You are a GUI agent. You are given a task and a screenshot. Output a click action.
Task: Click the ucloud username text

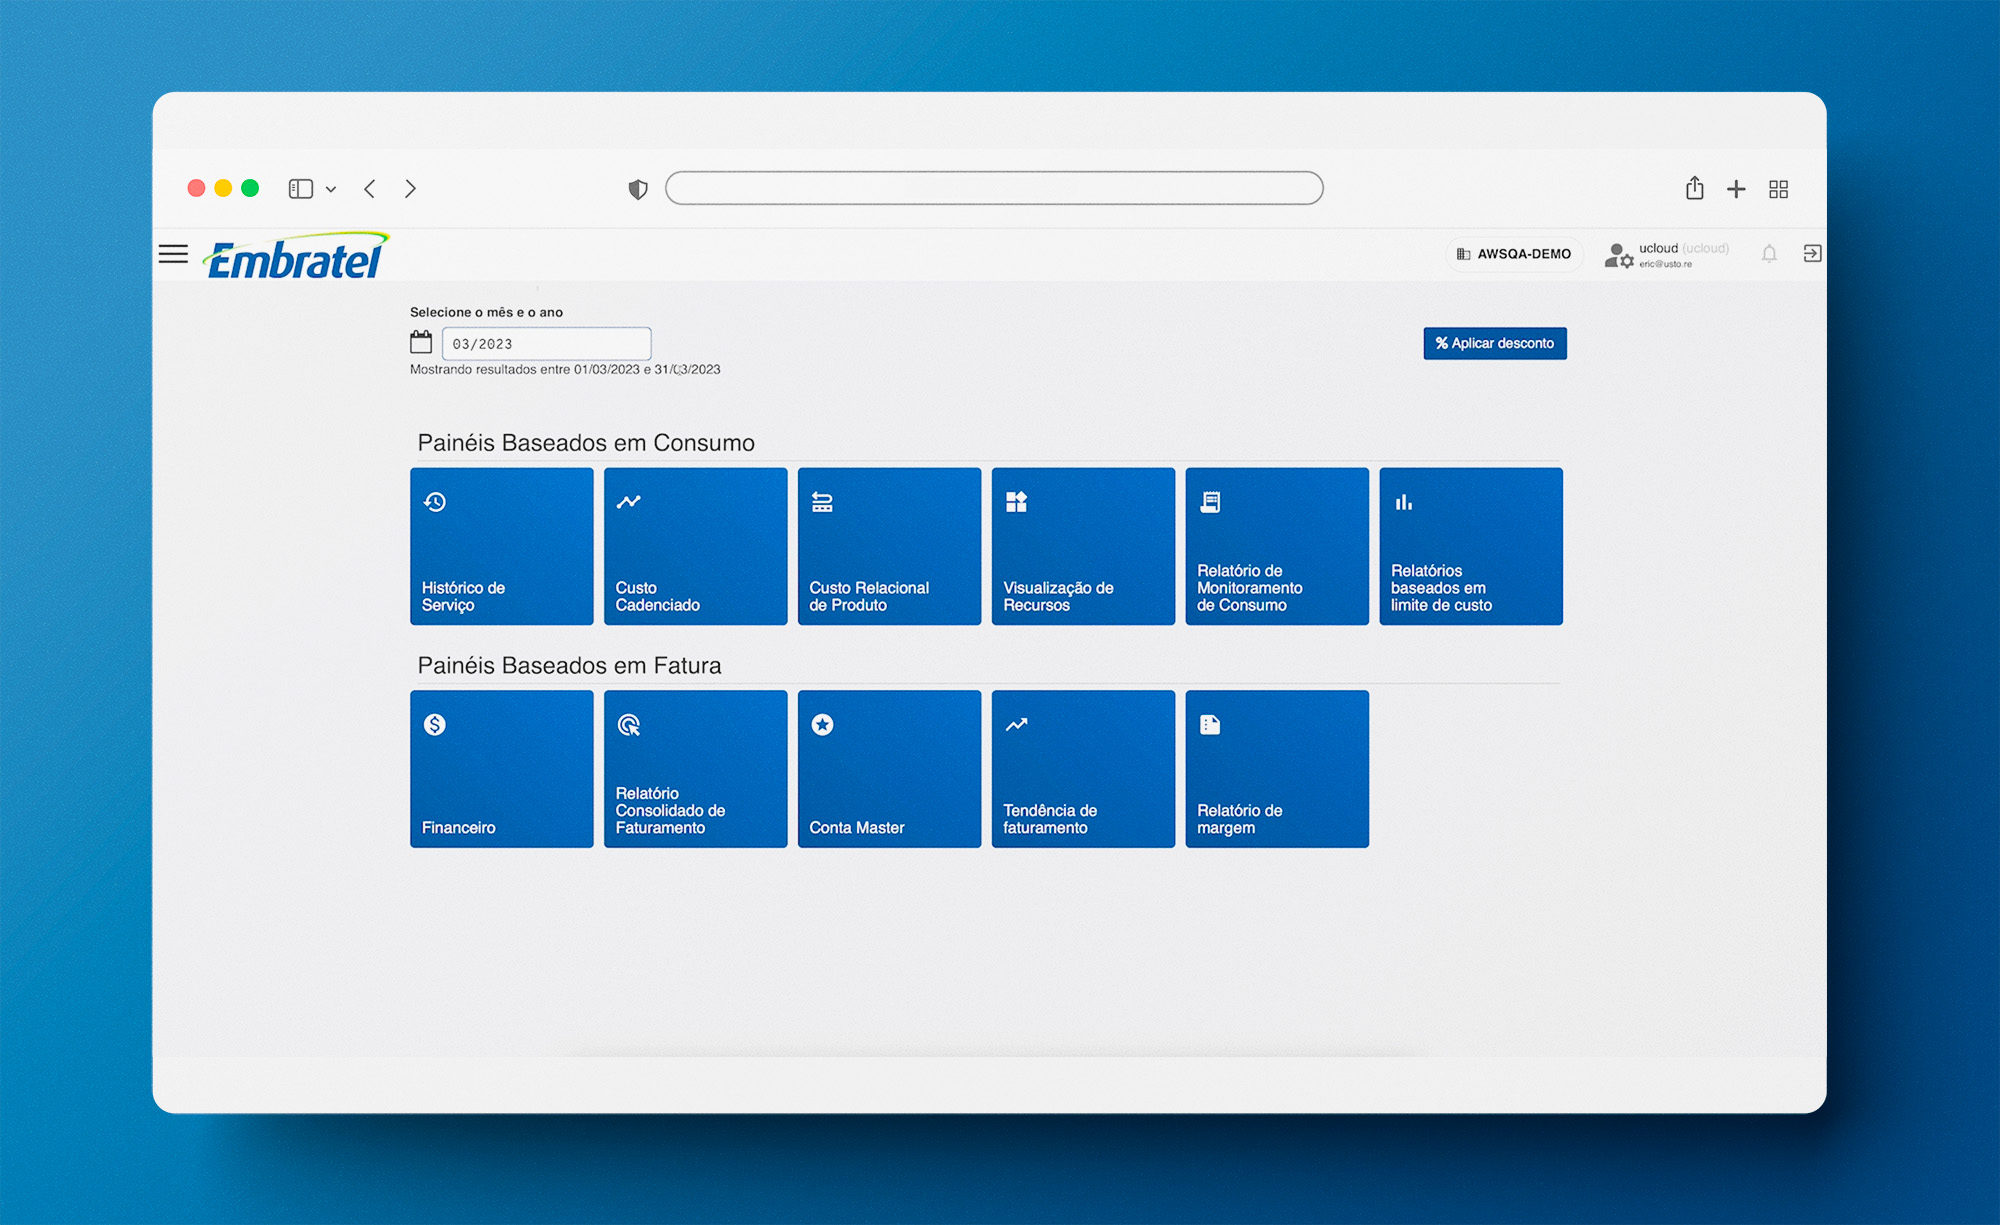[1658, 248]
